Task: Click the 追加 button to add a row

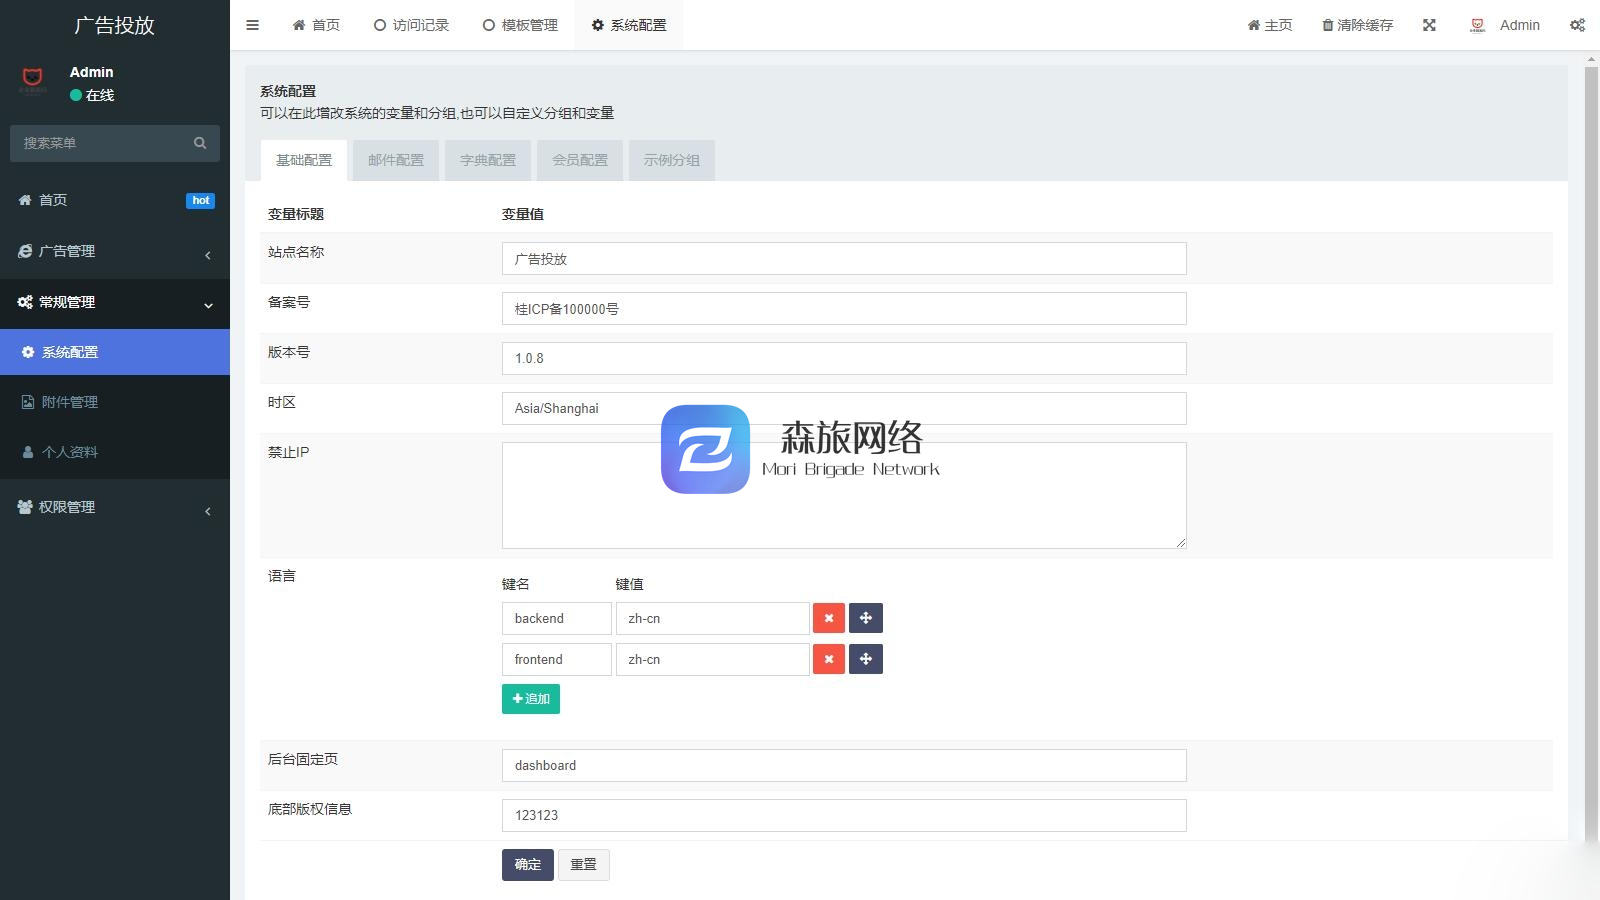Action: (531, 699)
